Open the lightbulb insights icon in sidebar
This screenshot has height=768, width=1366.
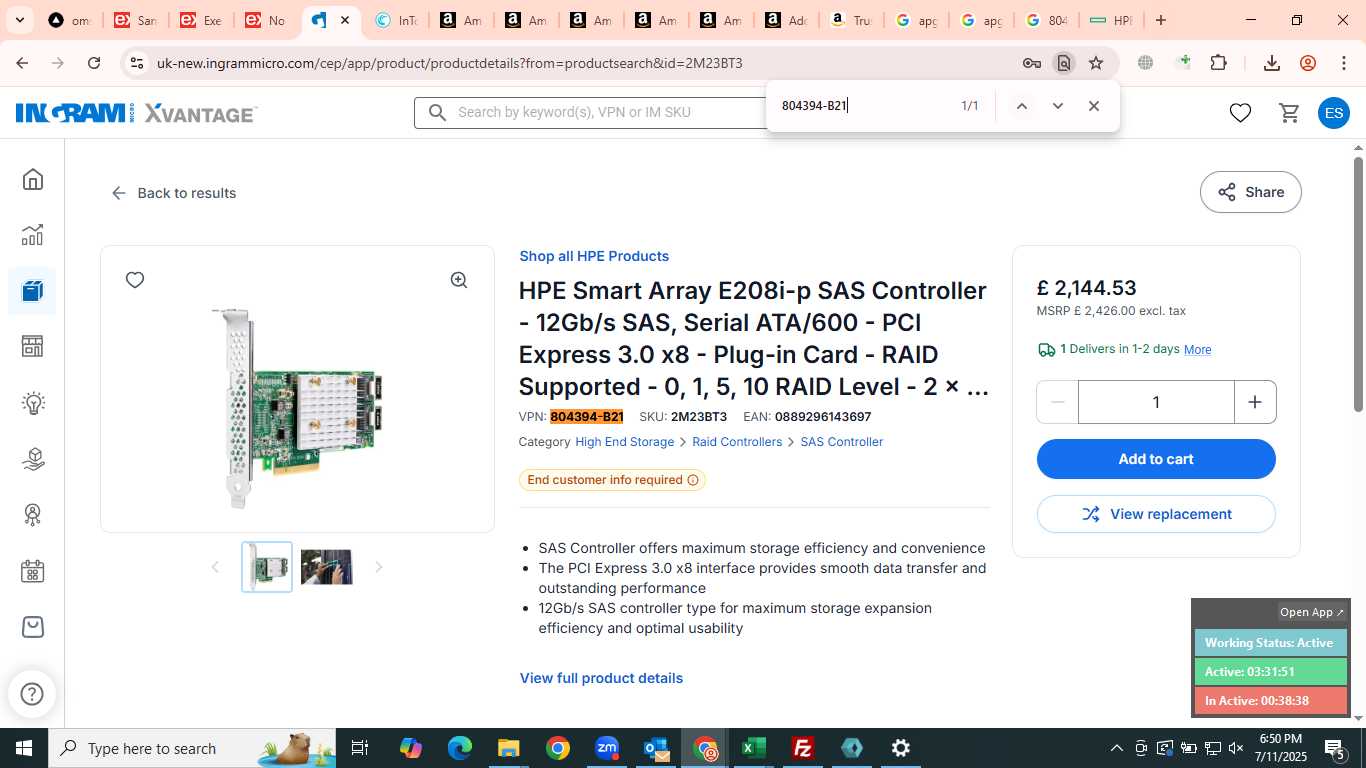tap(33, 403)
